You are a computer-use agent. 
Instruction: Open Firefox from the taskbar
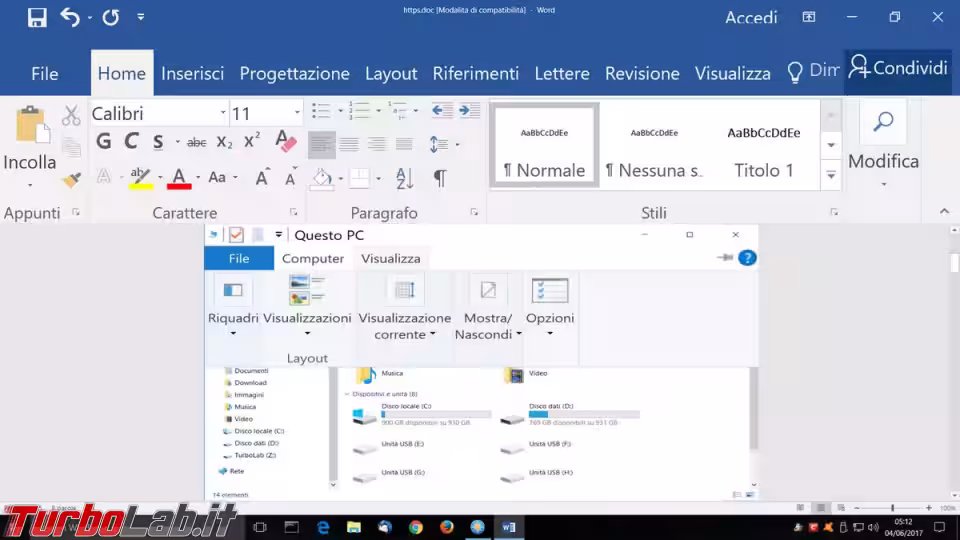446,527
